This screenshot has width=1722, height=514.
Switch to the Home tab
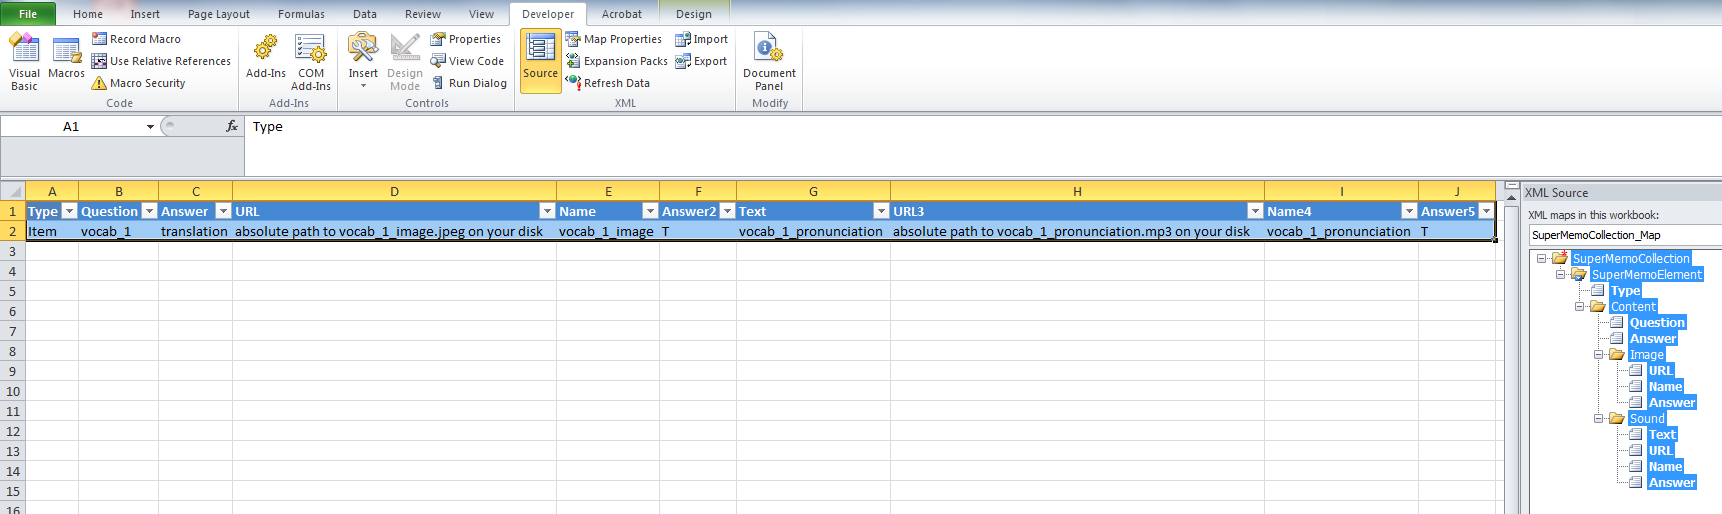click(x=88, y=14)
